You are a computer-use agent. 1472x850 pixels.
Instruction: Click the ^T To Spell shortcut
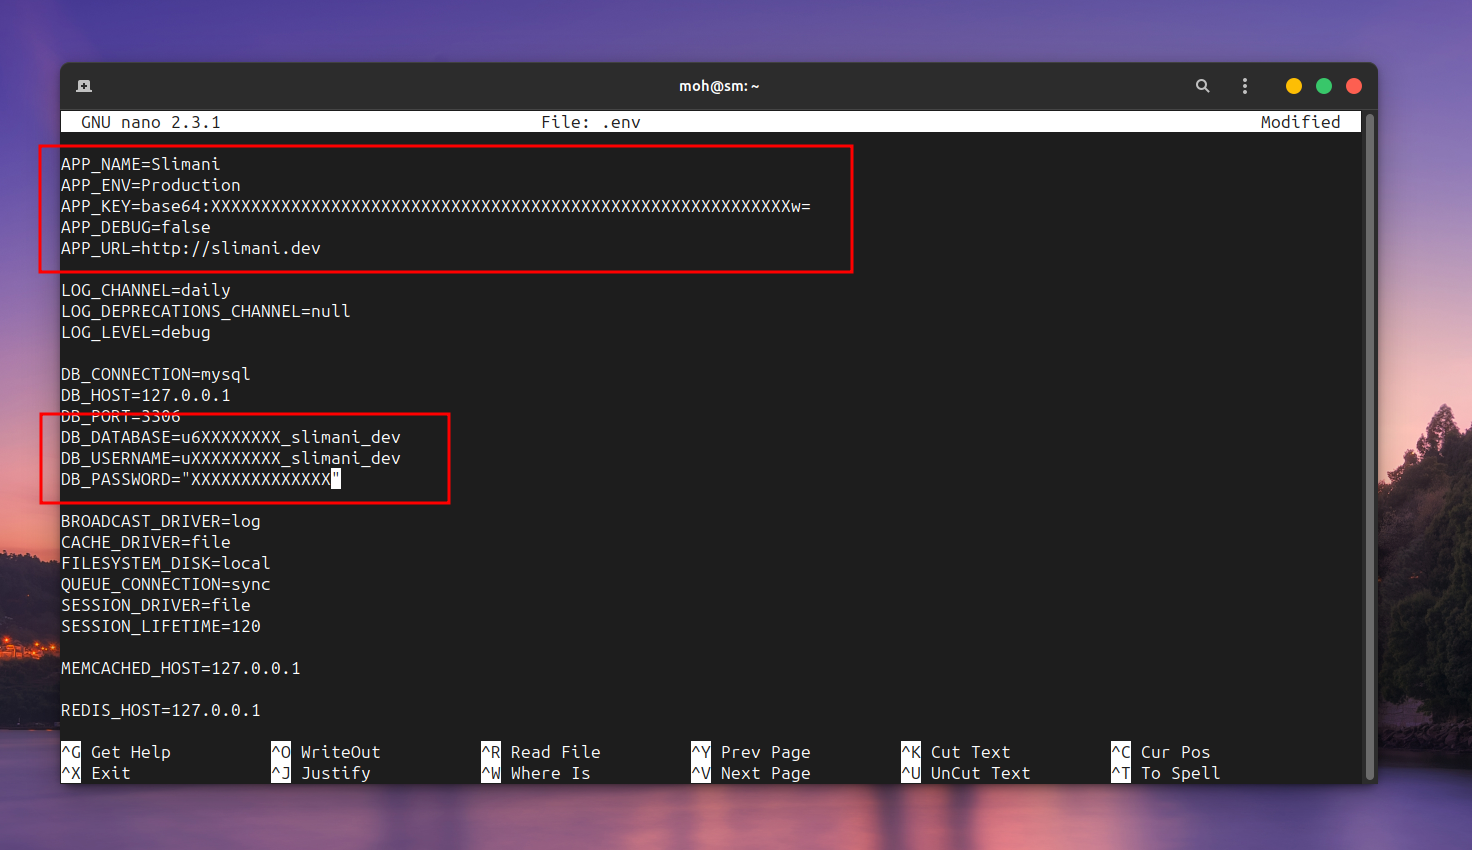1166,773
